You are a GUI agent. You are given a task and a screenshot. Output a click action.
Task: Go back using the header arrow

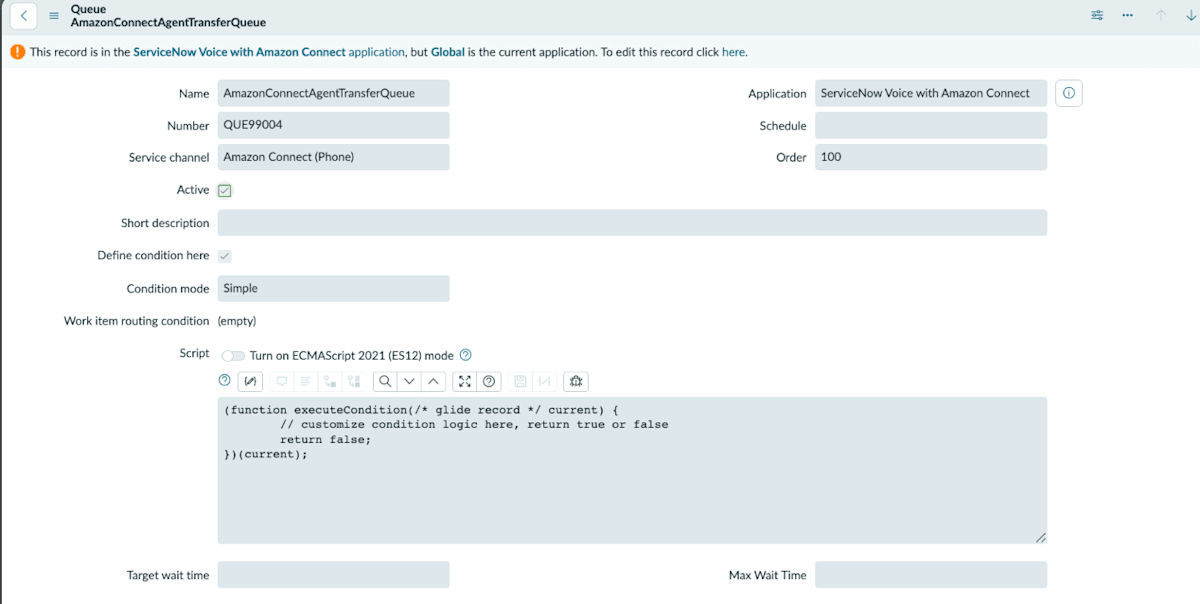(24, 16)
